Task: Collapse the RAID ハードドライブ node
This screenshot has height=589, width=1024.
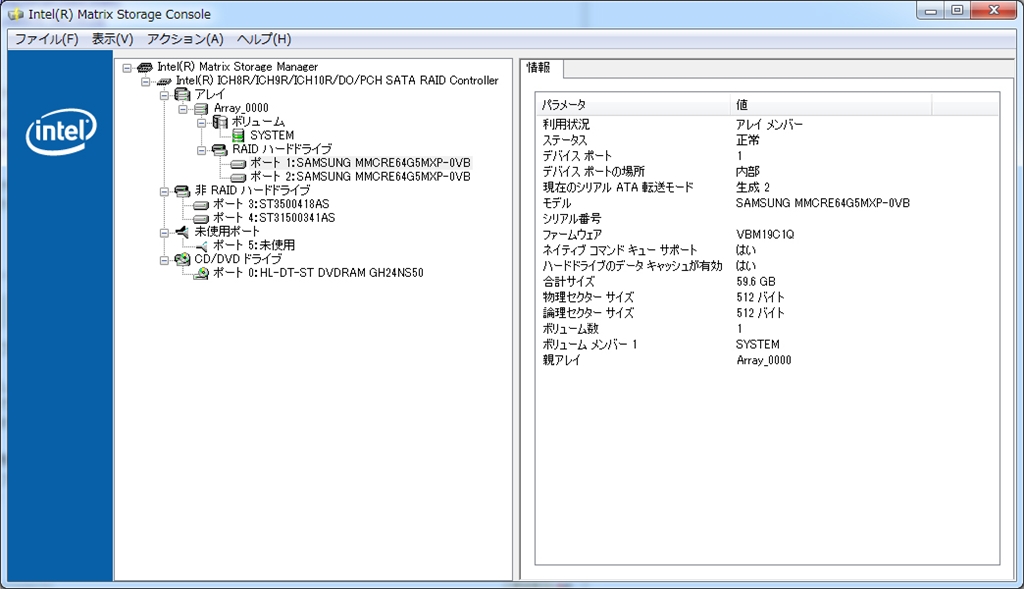Action: (x=202, y=150)
